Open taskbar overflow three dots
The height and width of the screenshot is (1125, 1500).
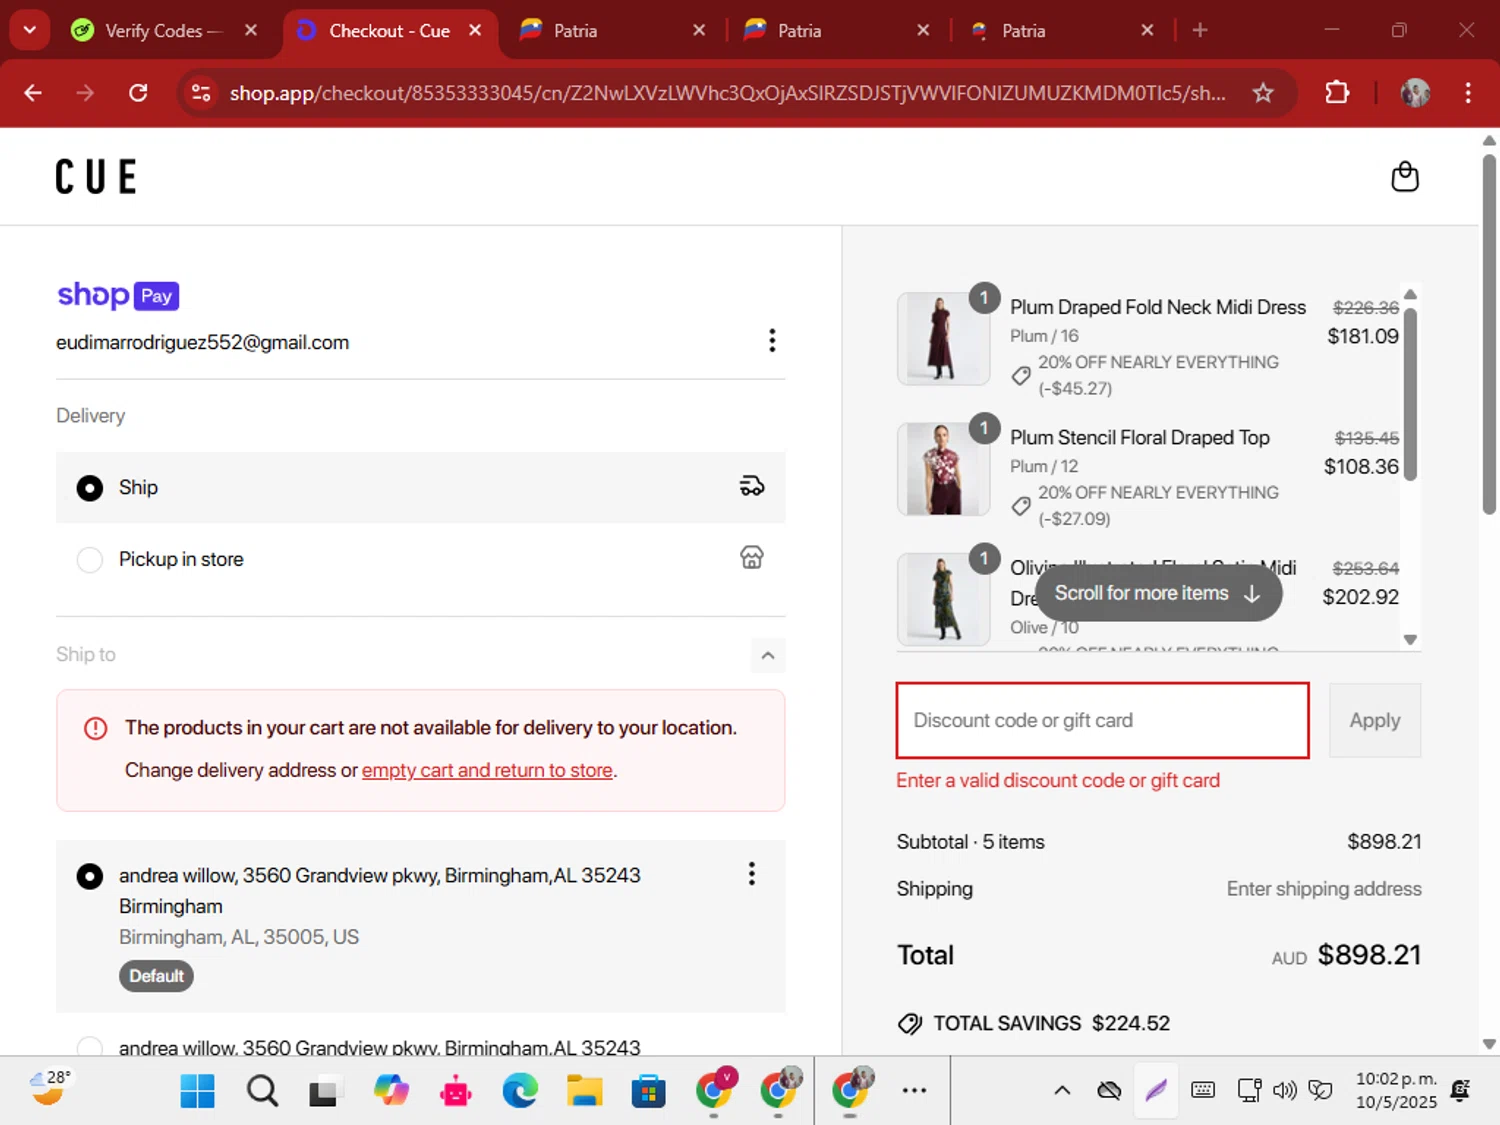[x=914, y=1091]
